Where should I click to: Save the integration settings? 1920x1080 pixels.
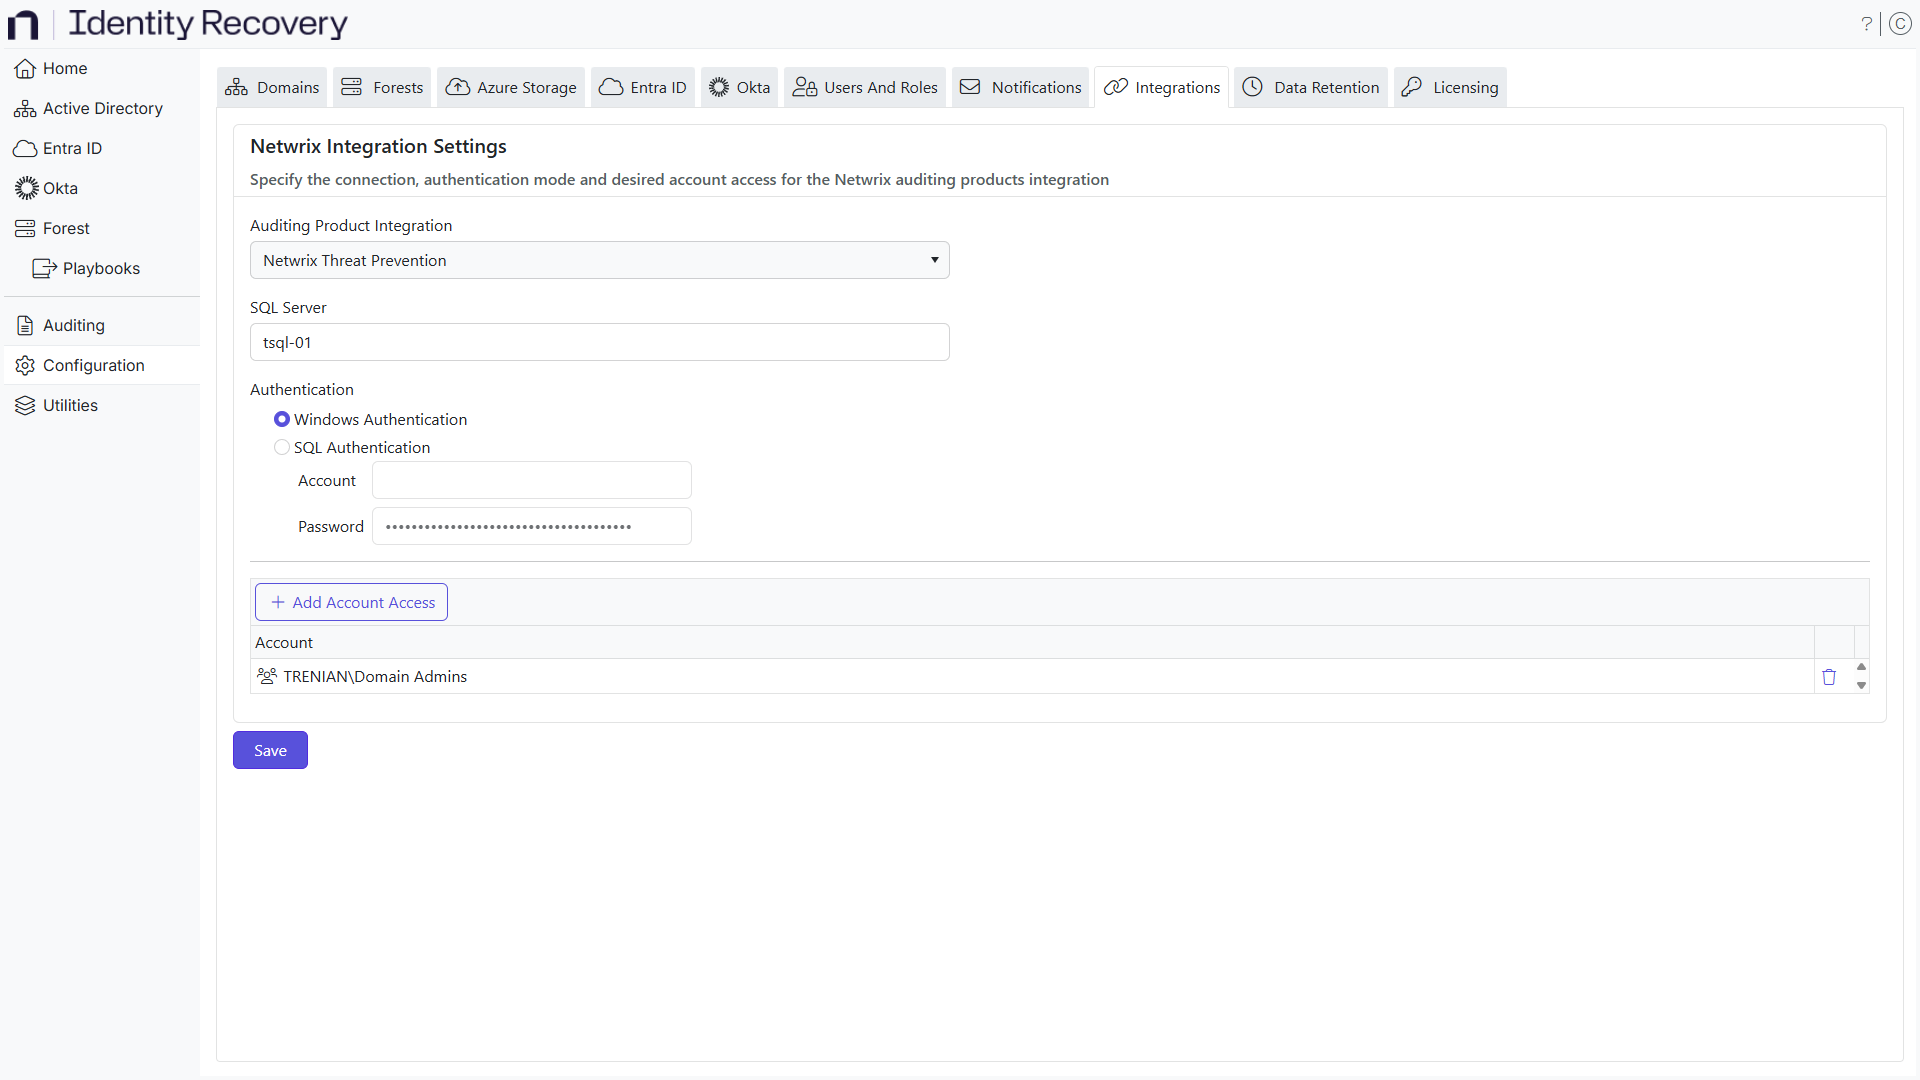point(269,750)
